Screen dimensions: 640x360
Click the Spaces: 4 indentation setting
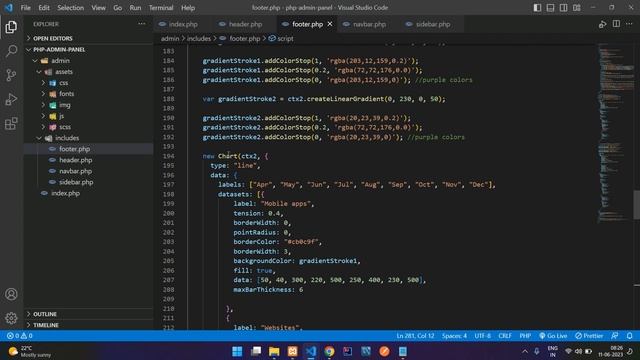(x=454, y=336)
